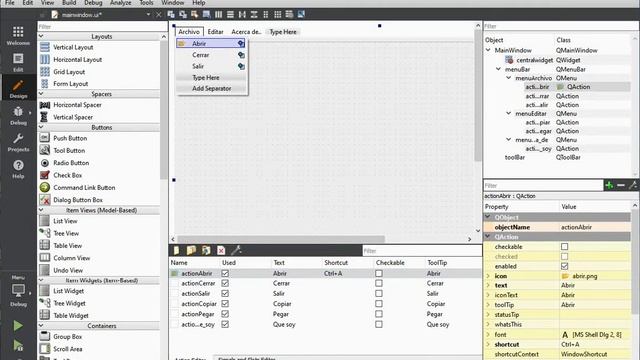
Task: Click the New action icon in Action Editor
Action: (176, 250)
